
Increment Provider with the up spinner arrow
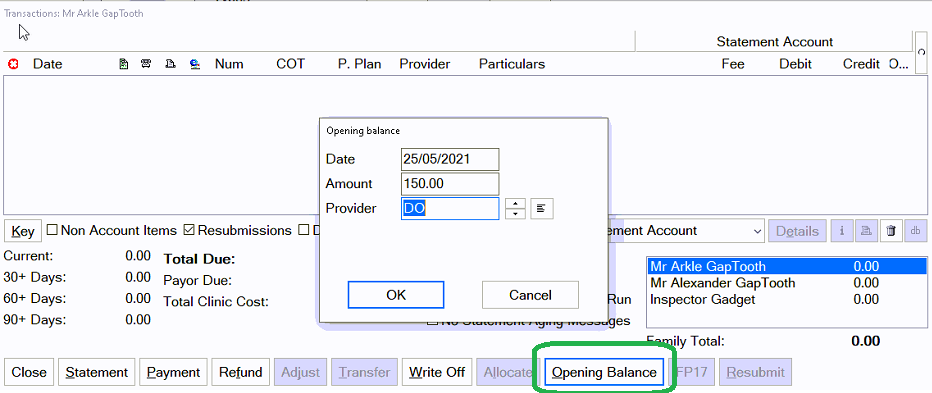point(515,203)
